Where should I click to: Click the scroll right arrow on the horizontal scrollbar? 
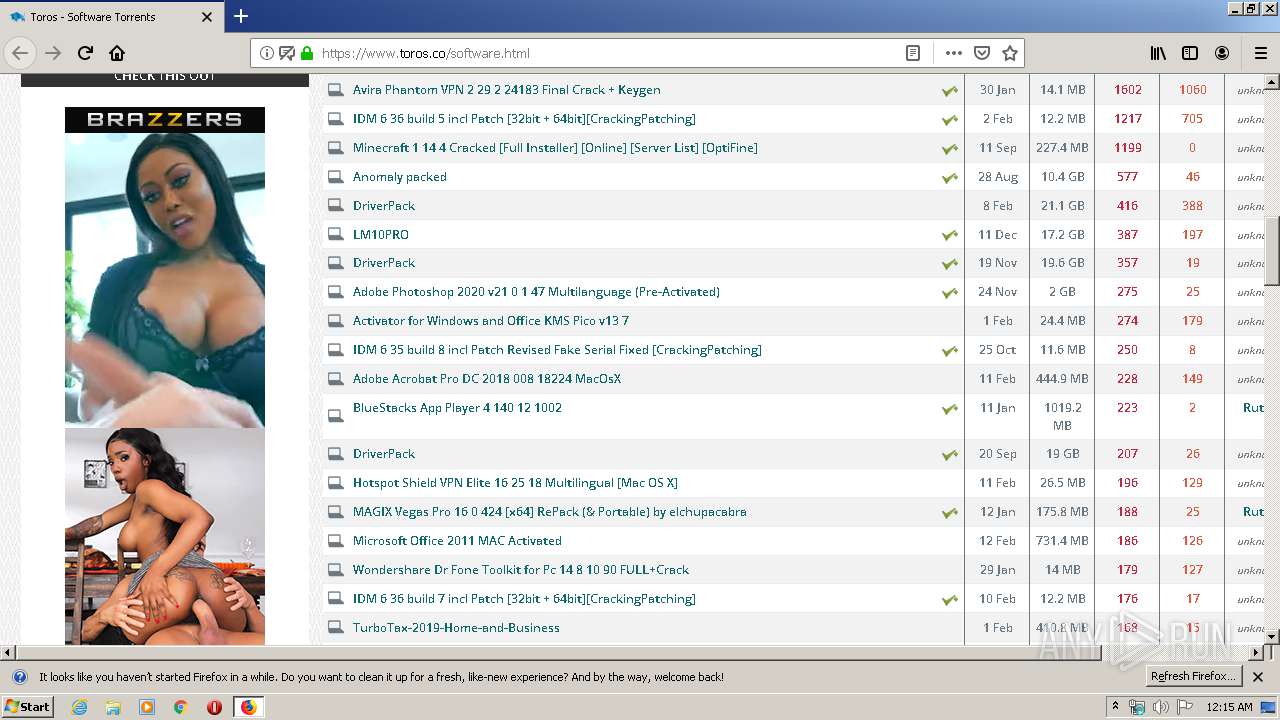1256,652
